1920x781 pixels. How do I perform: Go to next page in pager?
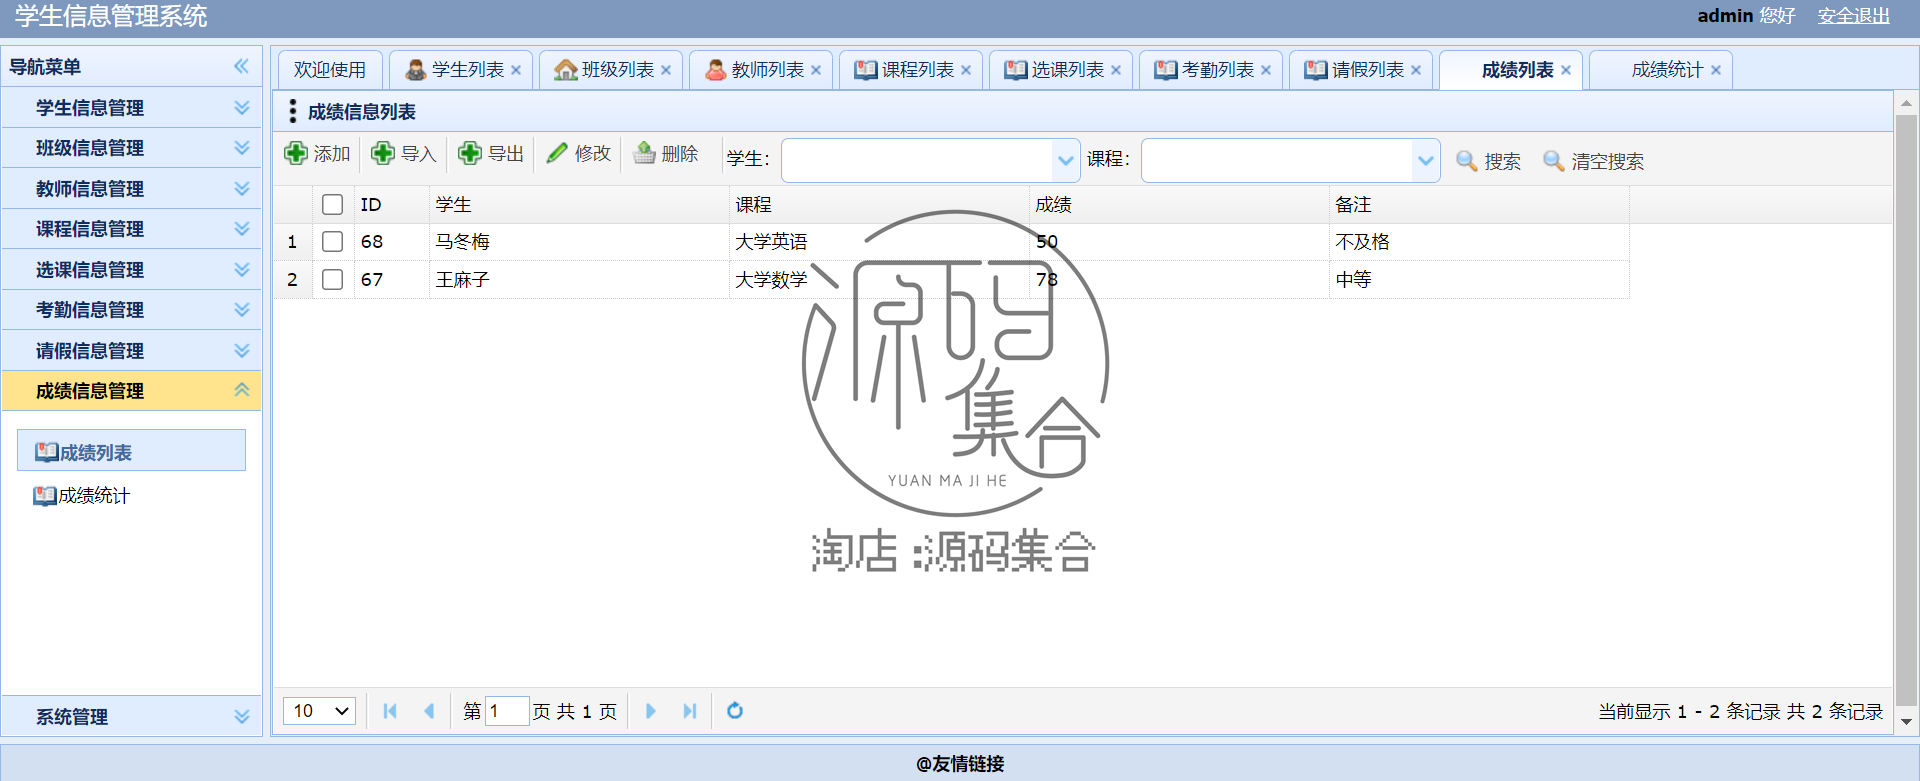click(650, 711)
